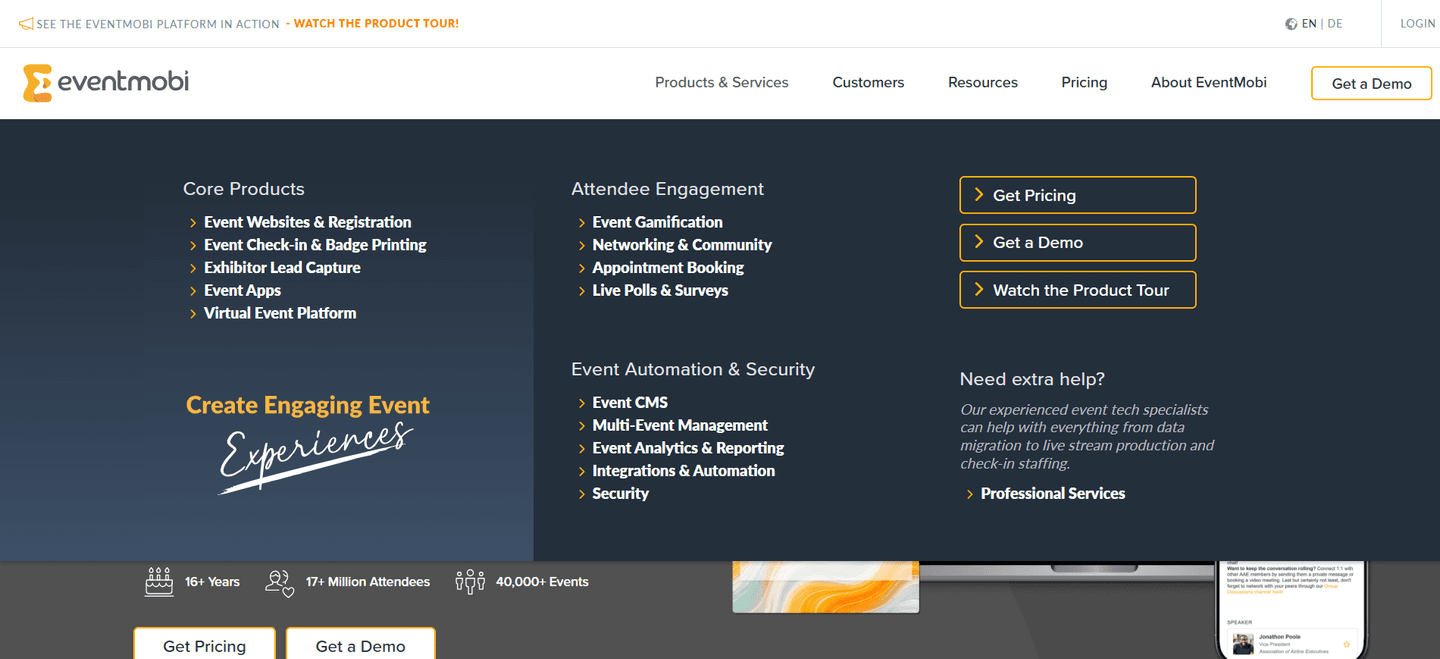Open Event Check-in & Badge Printing
Image resolution: width=1440 pixels, height=659 pixels.
[x=315, y=245]
